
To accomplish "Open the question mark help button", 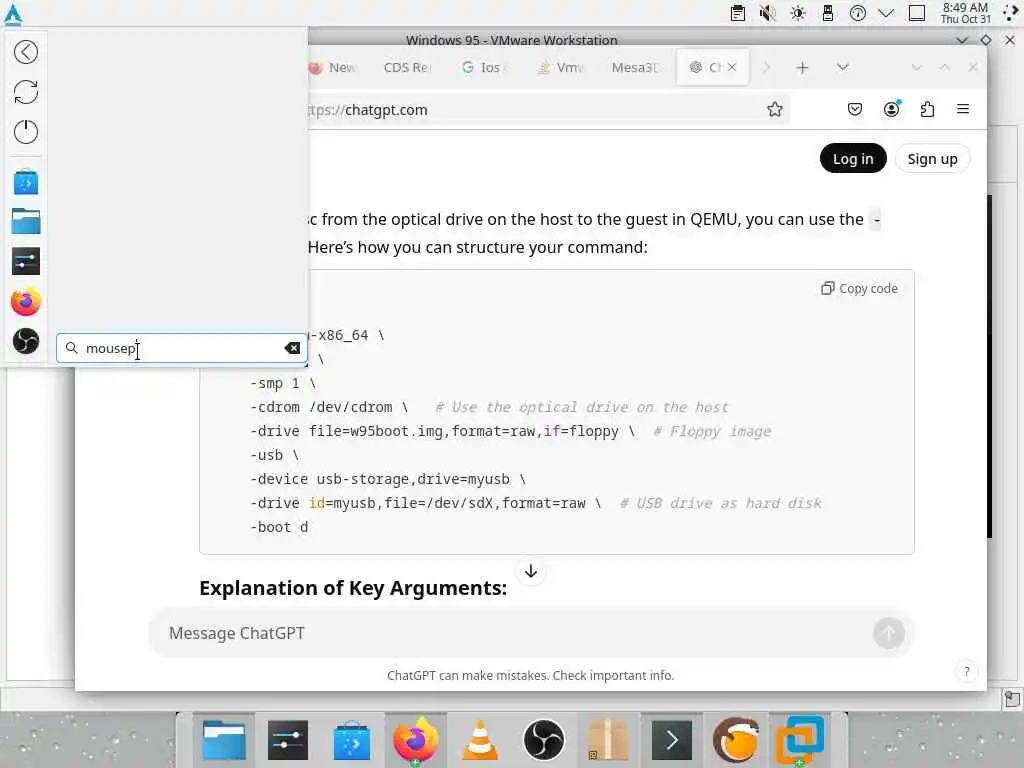I will coord(967,671).
